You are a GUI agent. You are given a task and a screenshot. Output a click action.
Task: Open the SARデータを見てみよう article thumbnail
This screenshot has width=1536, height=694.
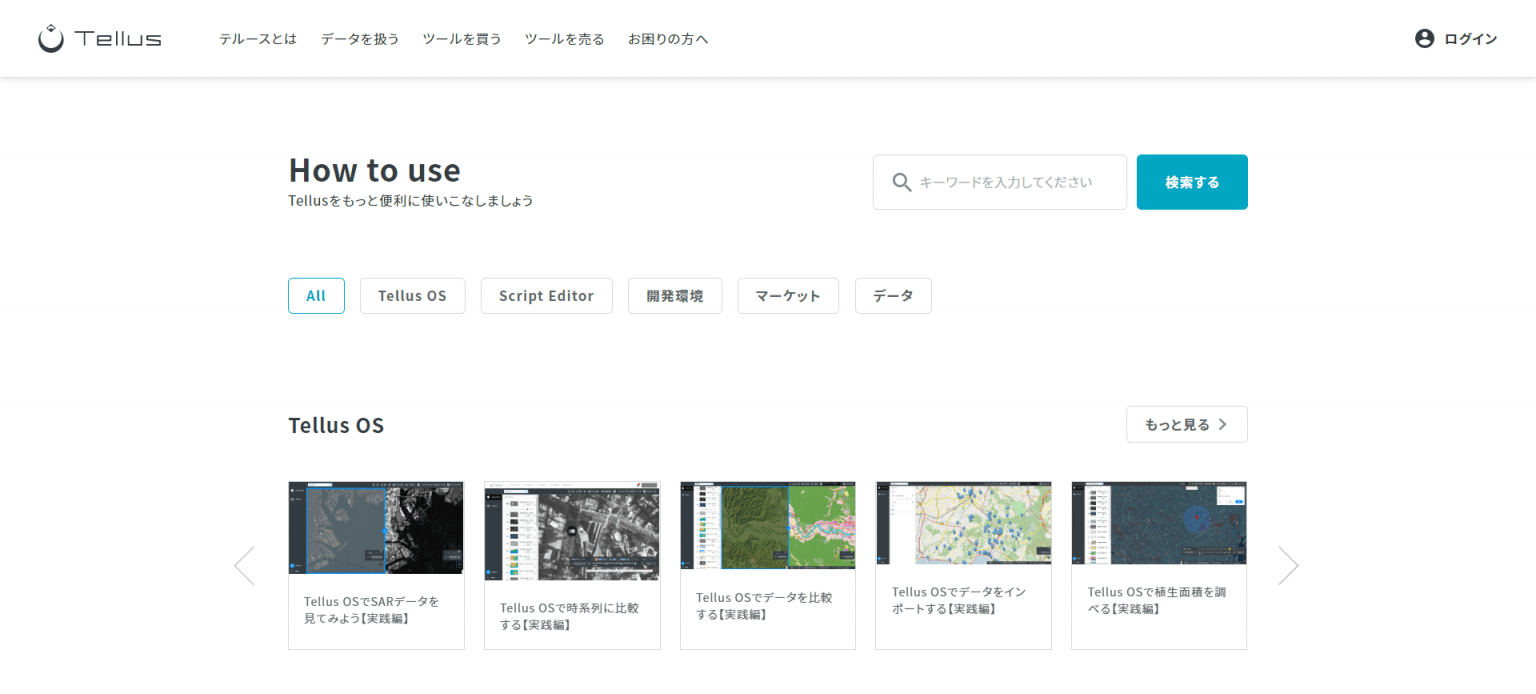click(x=376, y=527)
